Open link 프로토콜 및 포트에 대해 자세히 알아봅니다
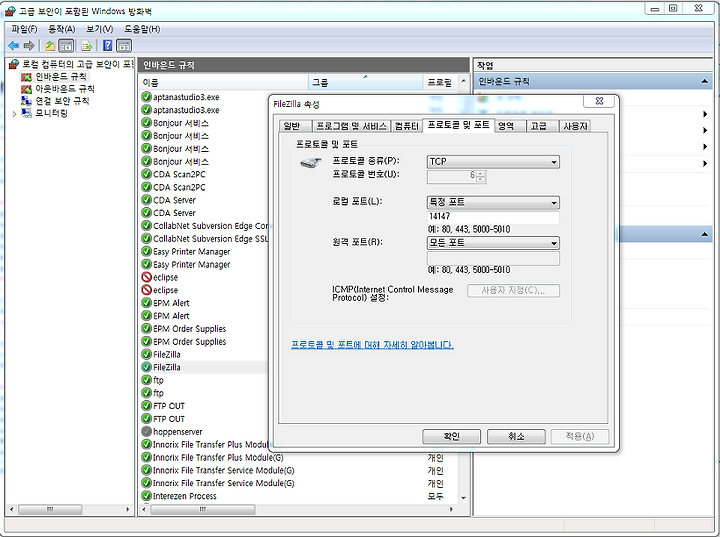720x537 pixels. tap(372, 345)
